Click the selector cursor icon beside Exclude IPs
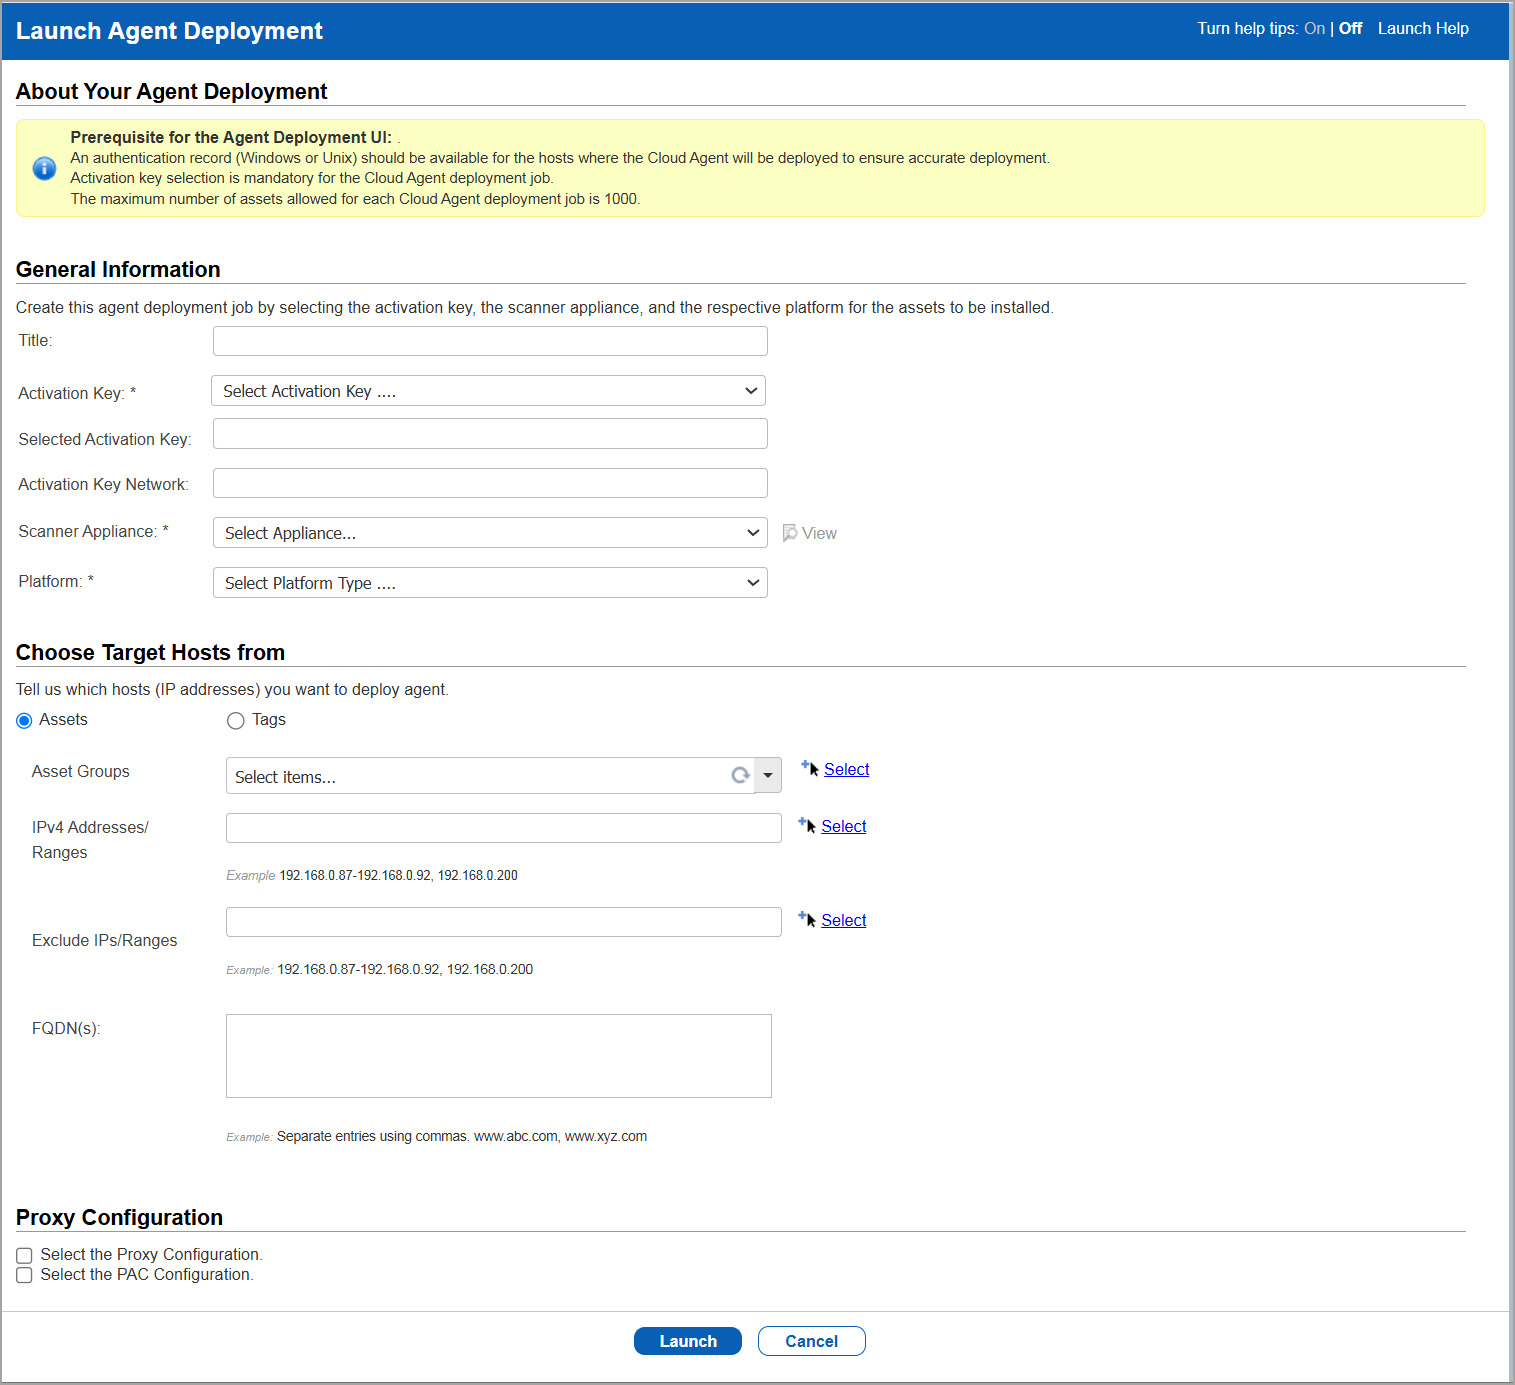 tap(806, 919)
